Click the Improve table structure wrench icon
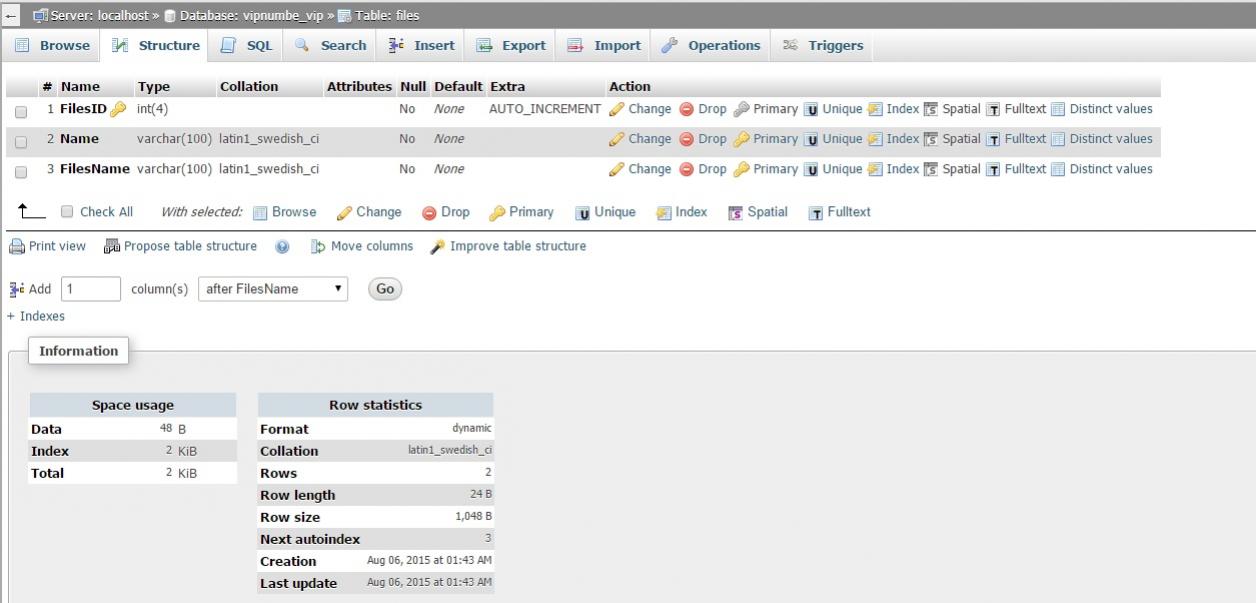 click(x=438, y=246)
